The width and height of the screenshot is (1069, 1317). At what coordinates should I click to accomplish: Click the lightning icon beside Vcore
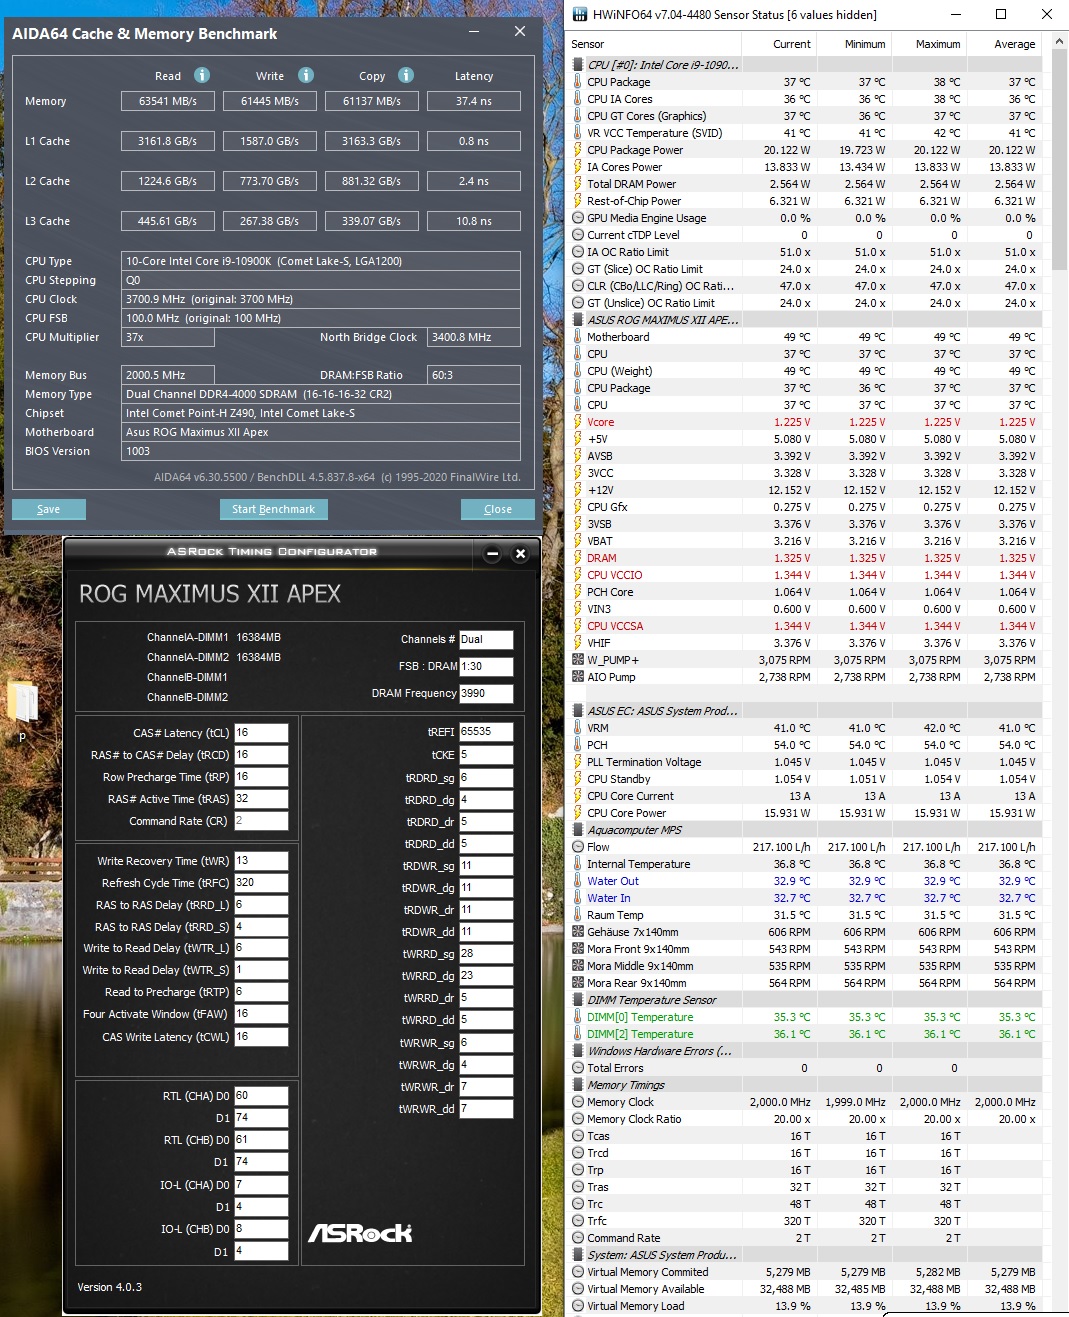click(x=578, y=422)
